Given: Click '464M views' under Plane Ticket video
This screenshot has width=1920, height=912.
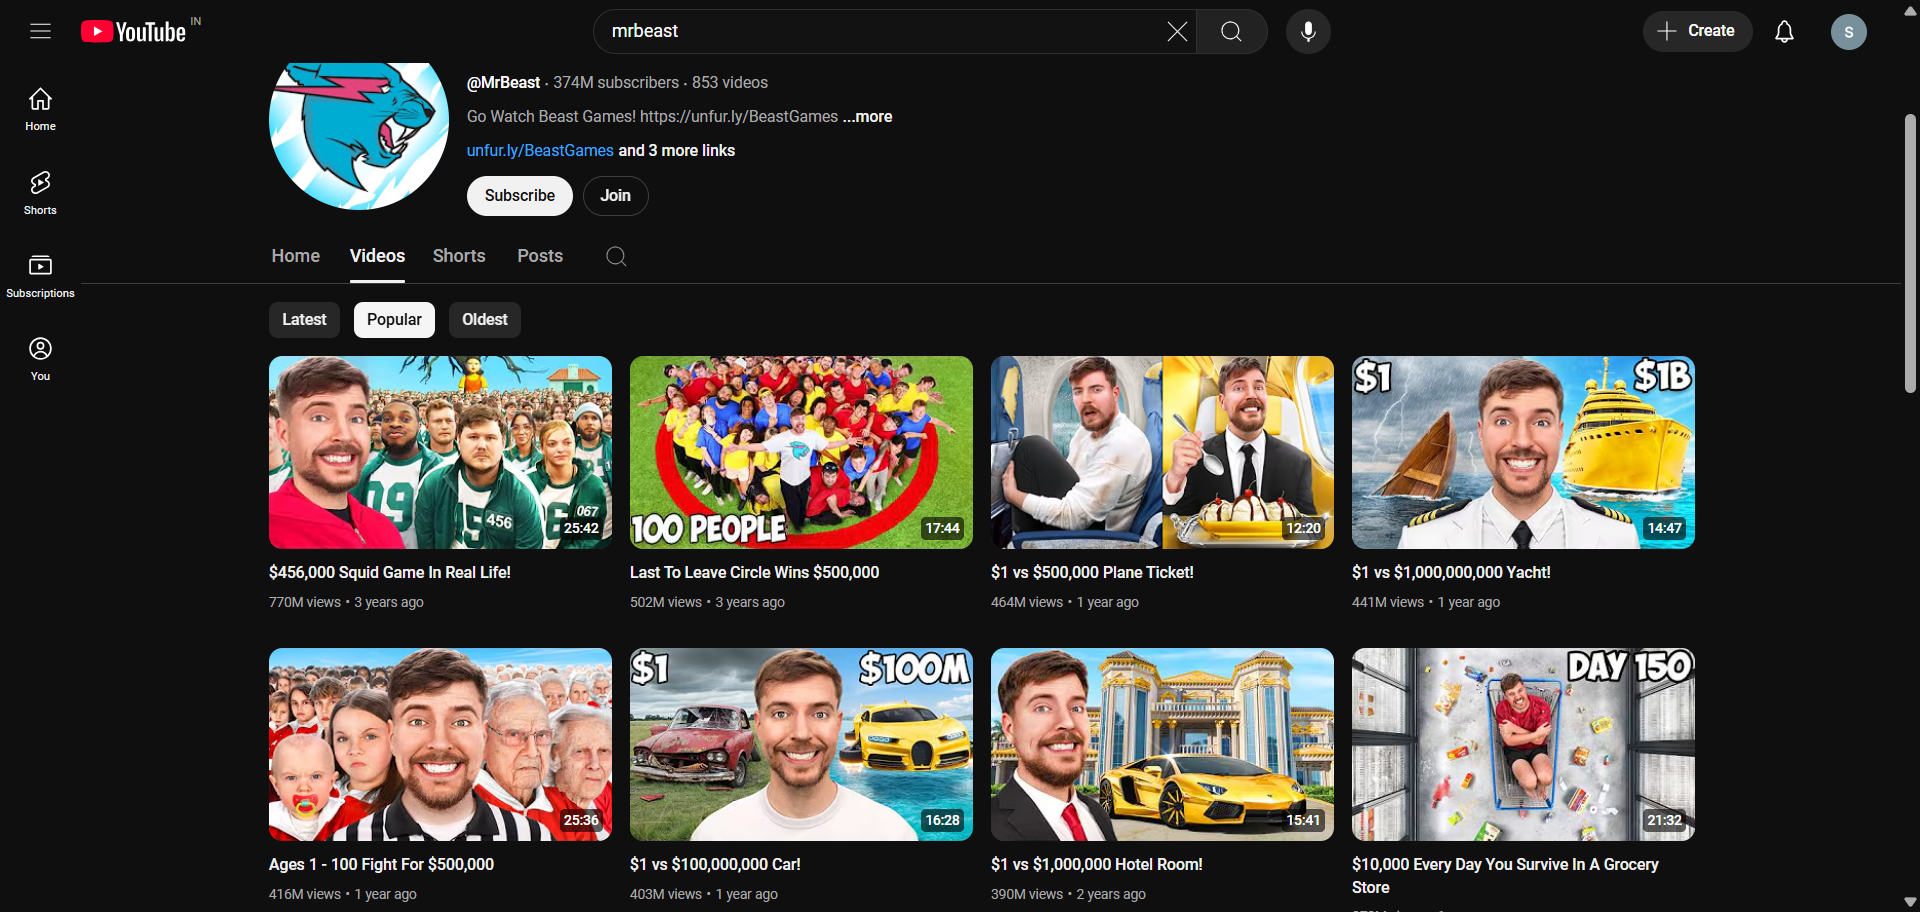Looking at the screenshot, I should point(1027,602).
